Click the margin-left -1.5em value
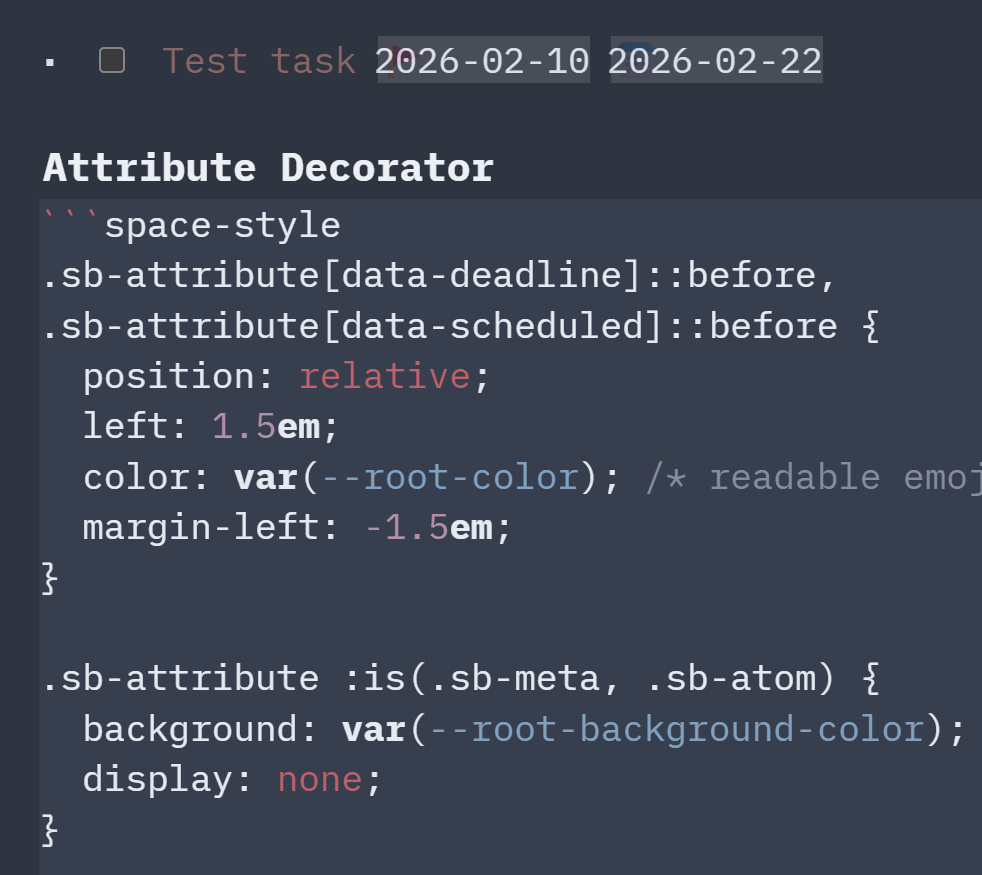982x875 pixels. [x=427, y=527]
